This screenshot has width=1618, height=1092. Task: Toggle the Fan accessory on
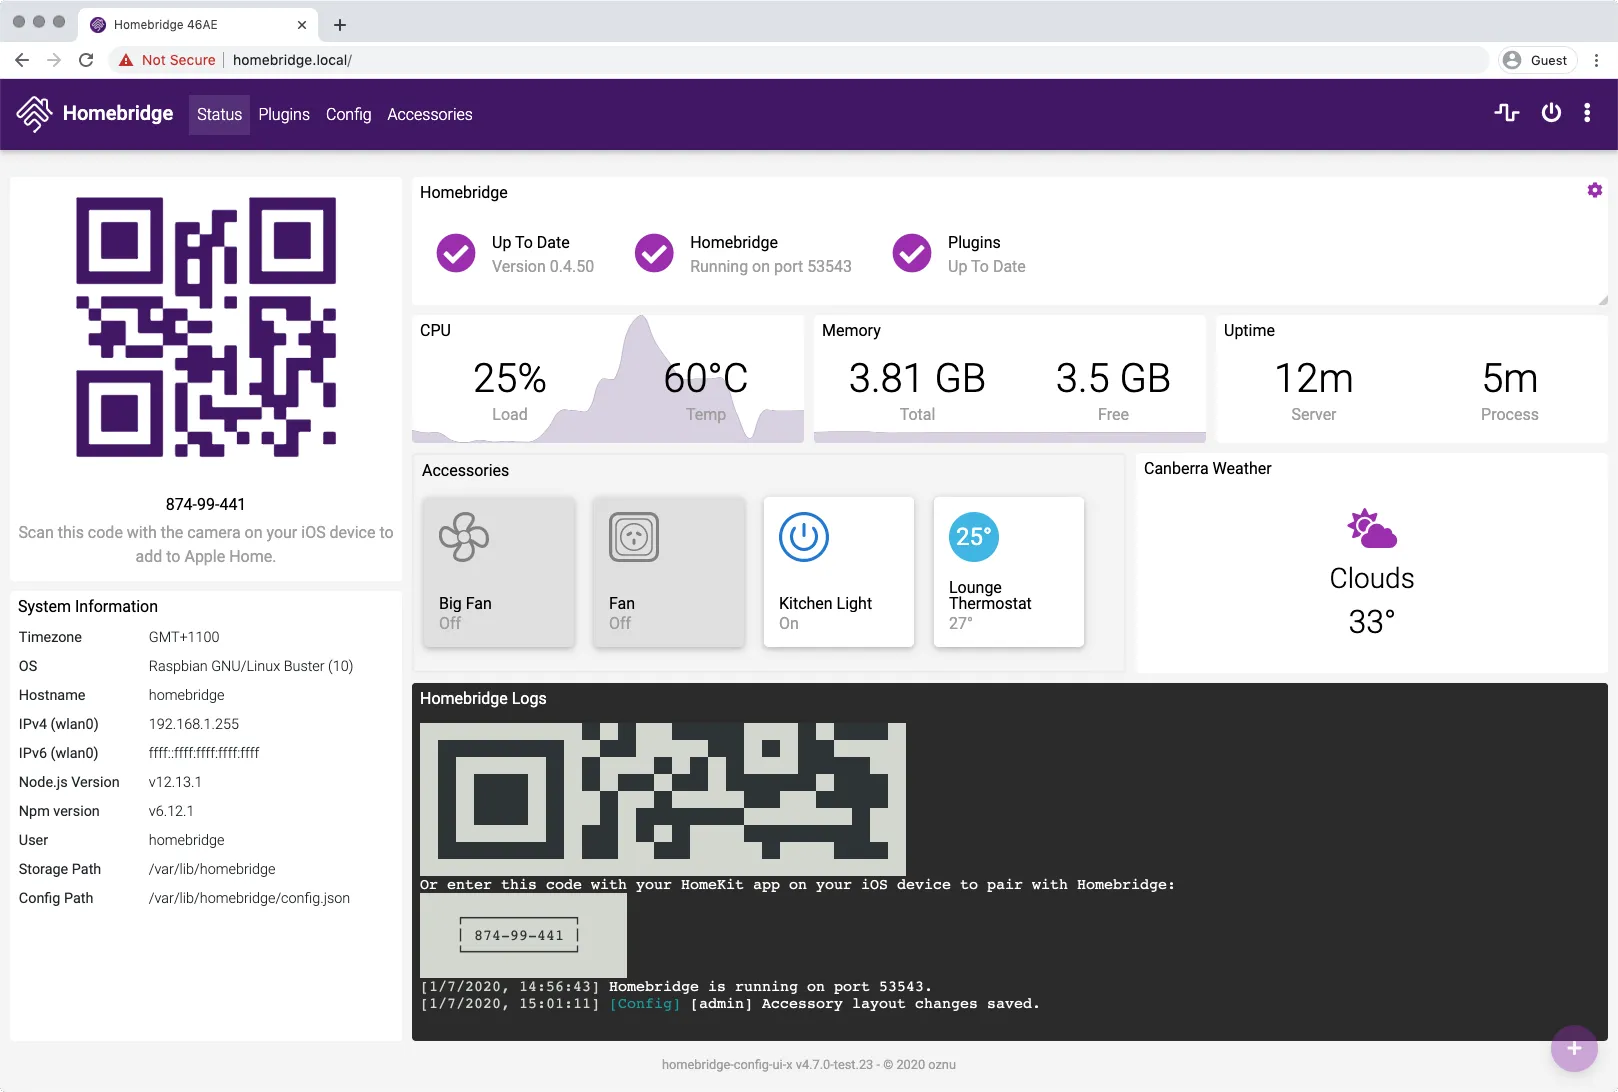(633, 537)
